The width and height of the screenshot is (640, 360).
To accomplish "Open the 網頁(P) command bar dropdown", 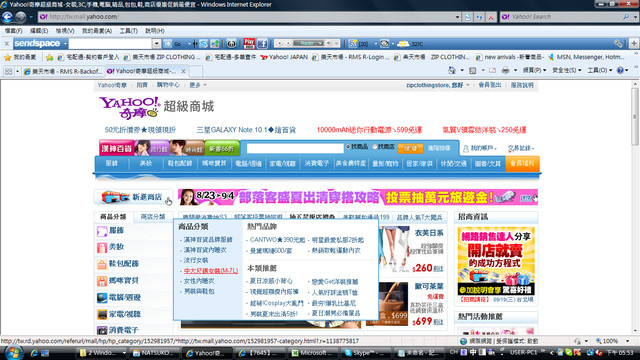I will coord(534,70).
